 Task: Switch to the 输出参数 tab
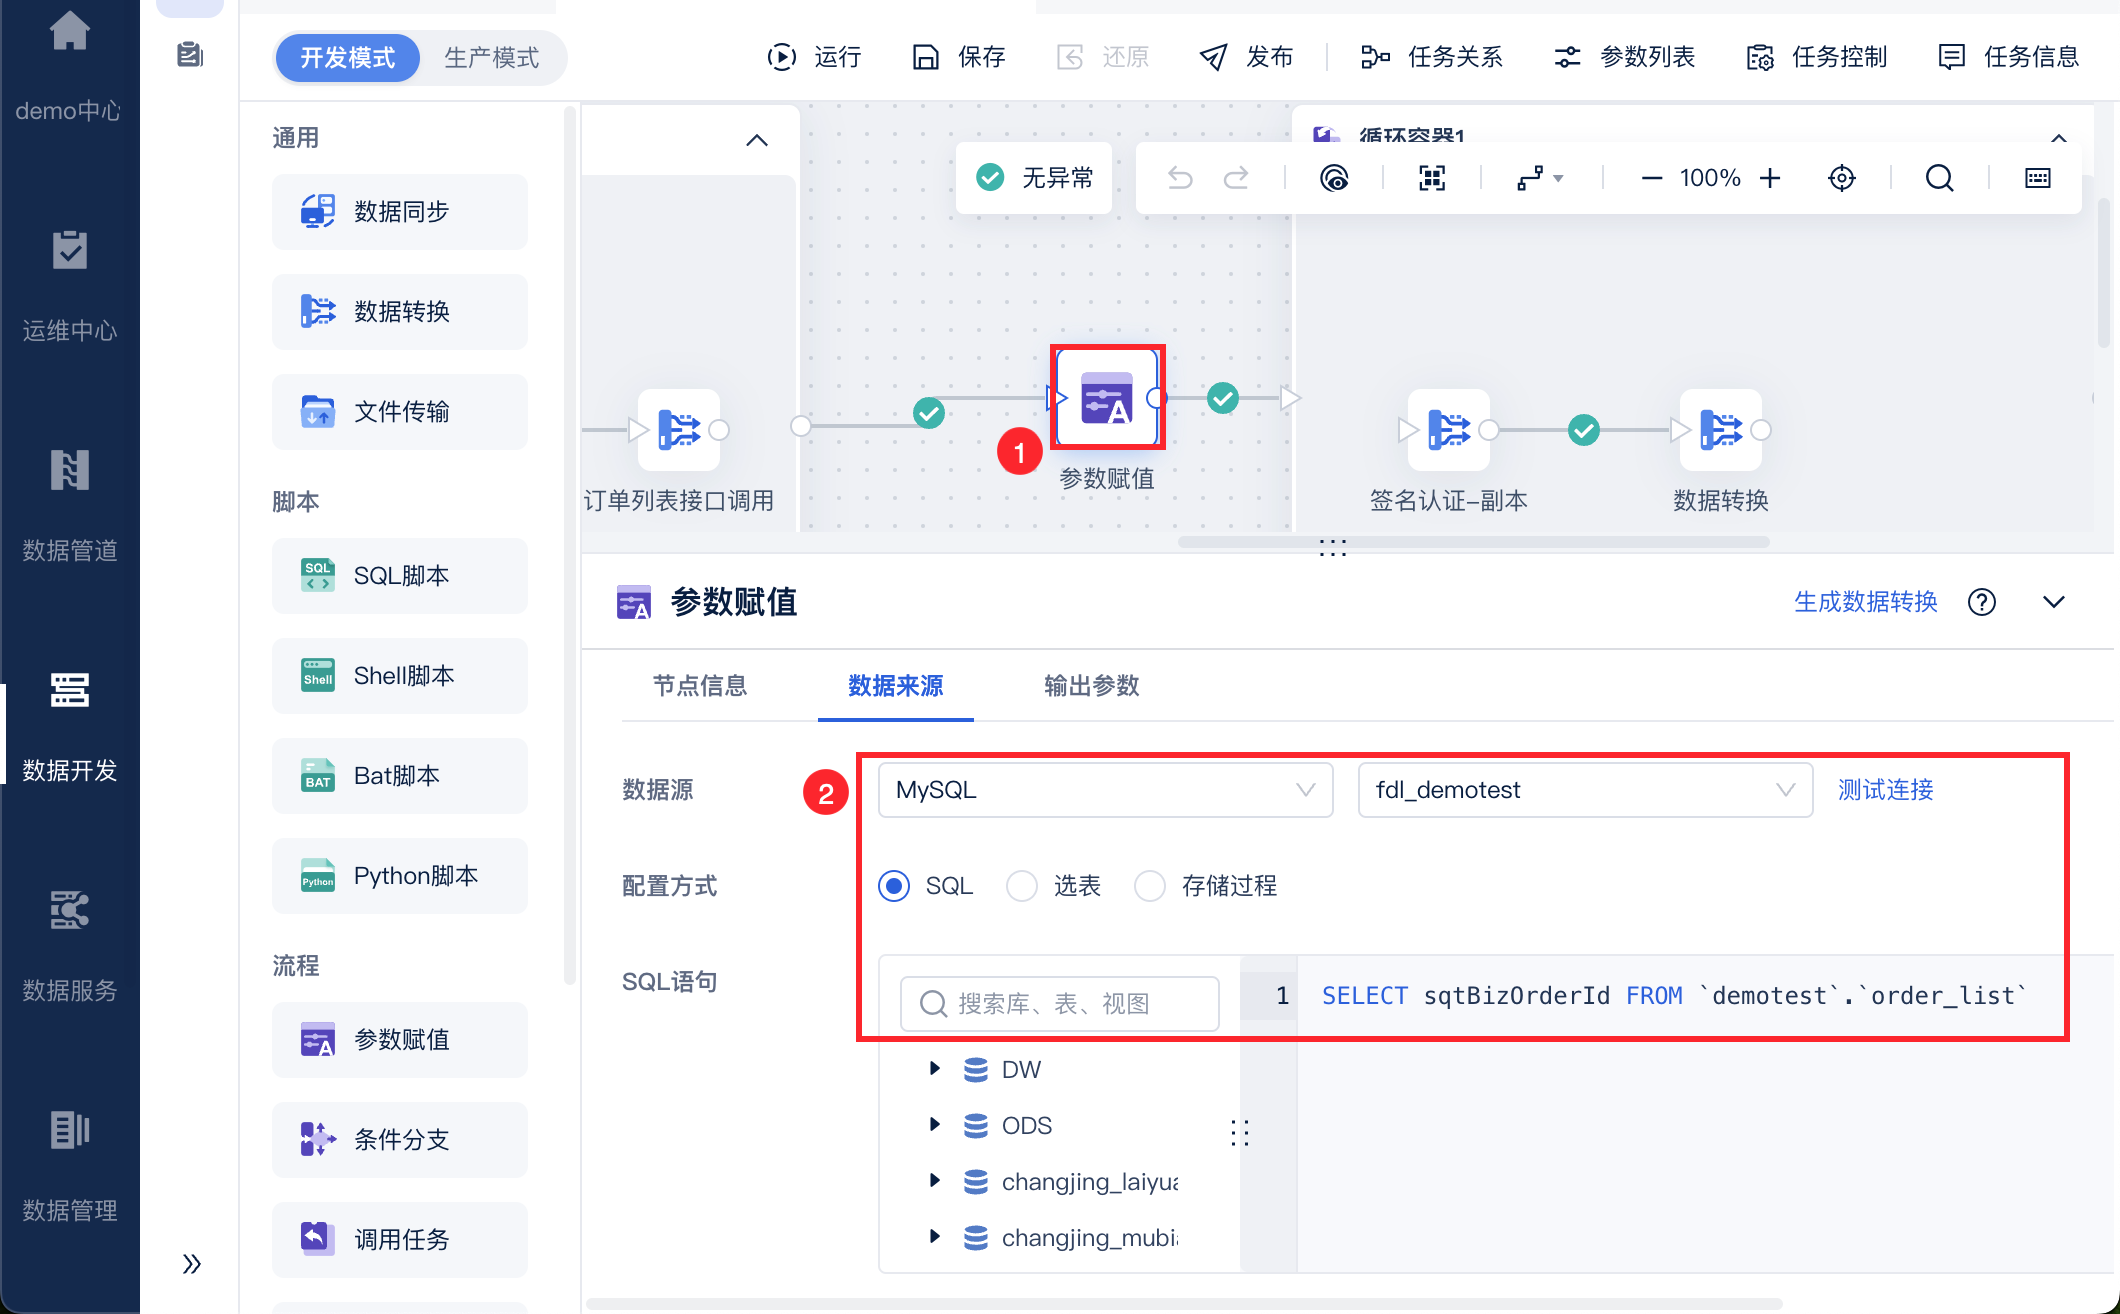1091,686
